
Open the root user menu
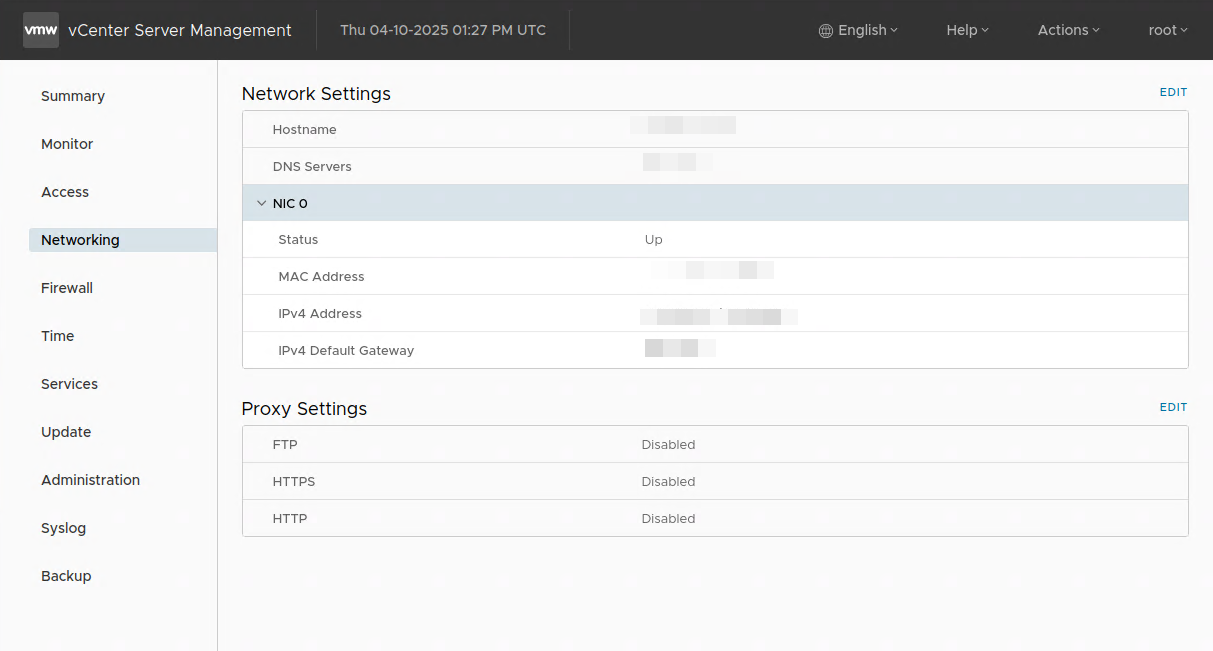(1167, 30)
